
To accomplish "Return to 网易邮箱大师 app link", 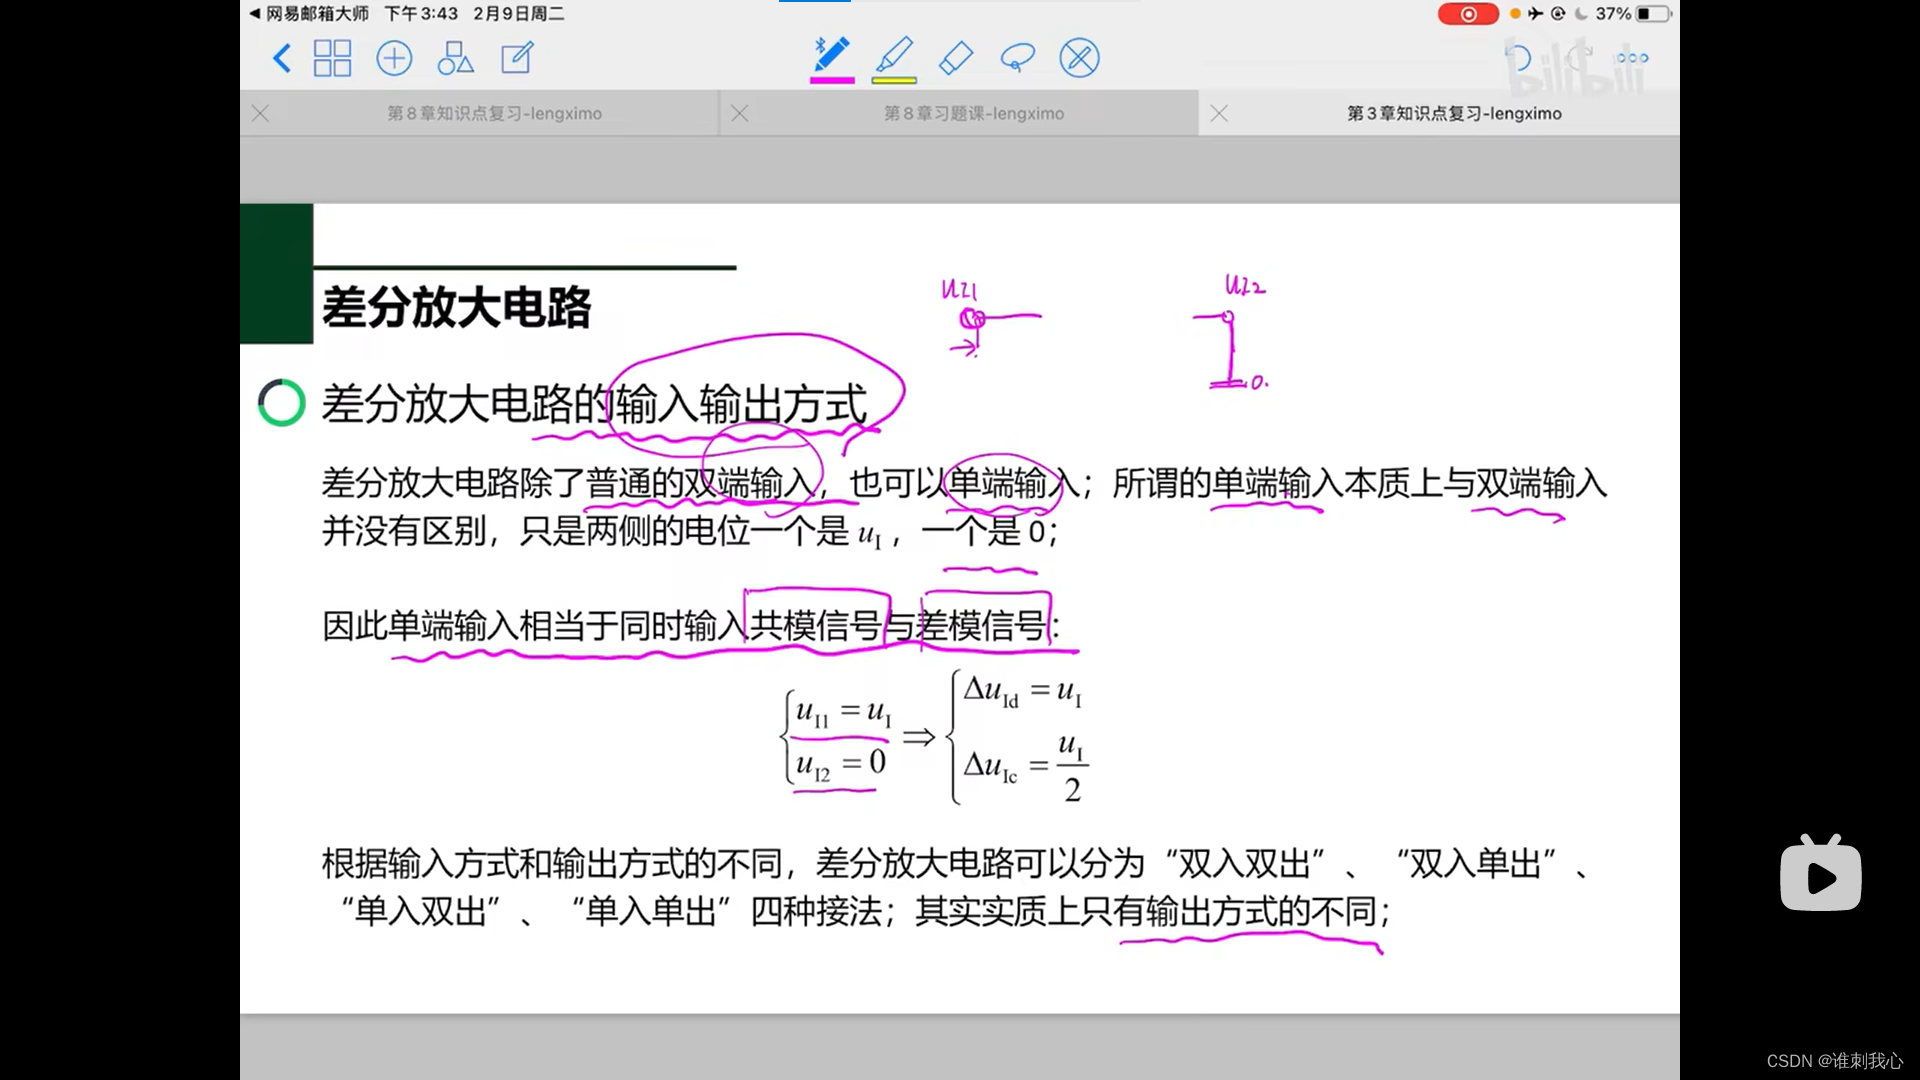I will click(x=309, y=14).
